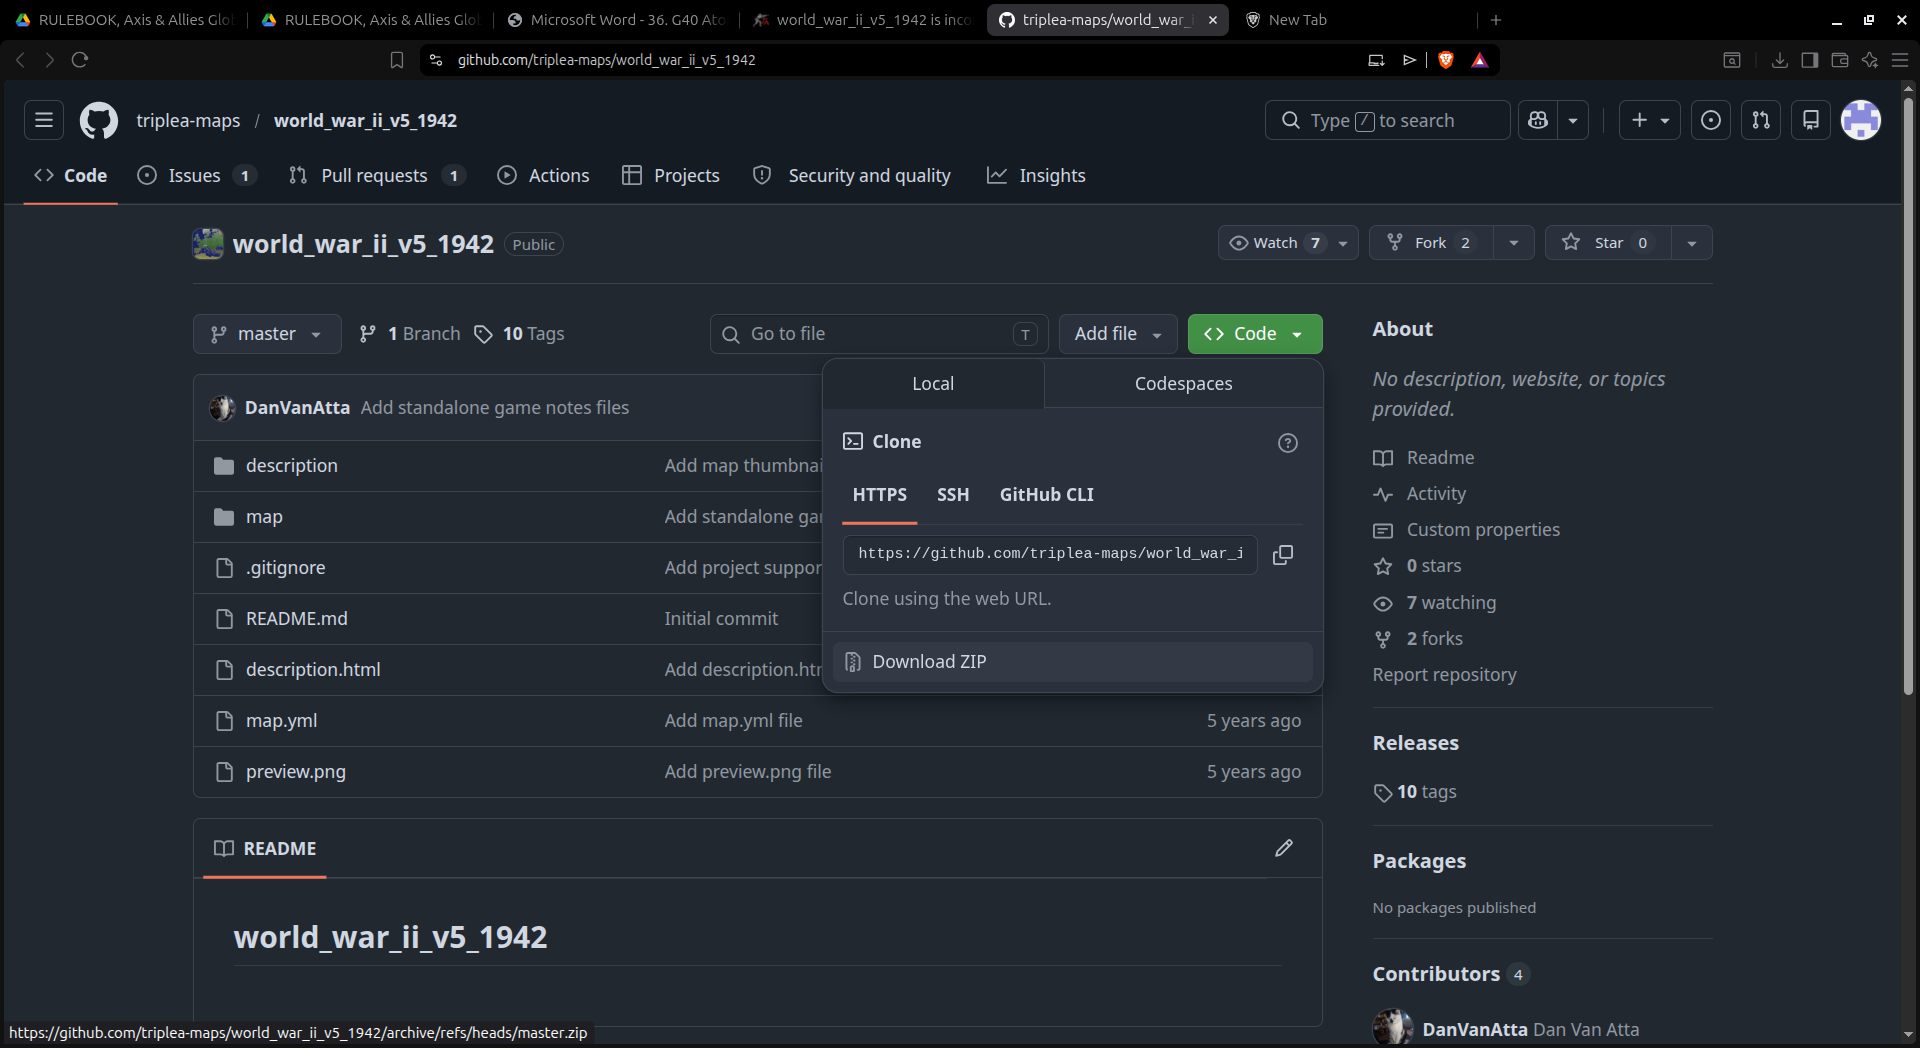
Task: Click Report repository link
Action: pos(1444,675)
